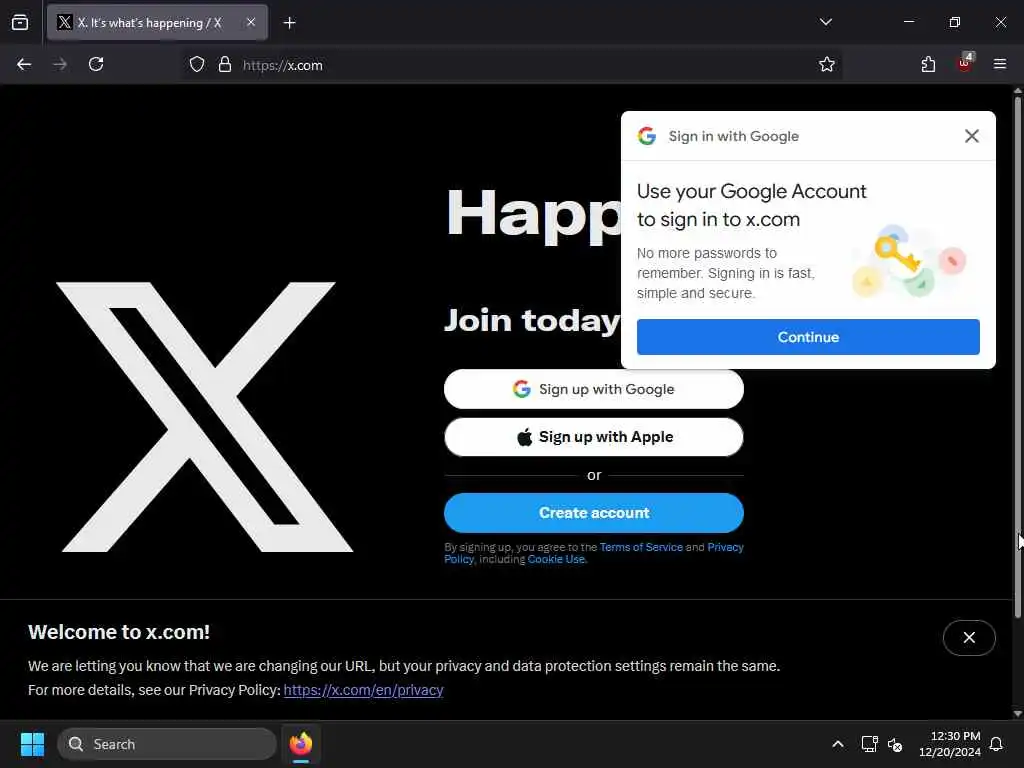1024x768 pixels.
Task: Minimize the Firefox window
Action: click(x=908, y=22)
